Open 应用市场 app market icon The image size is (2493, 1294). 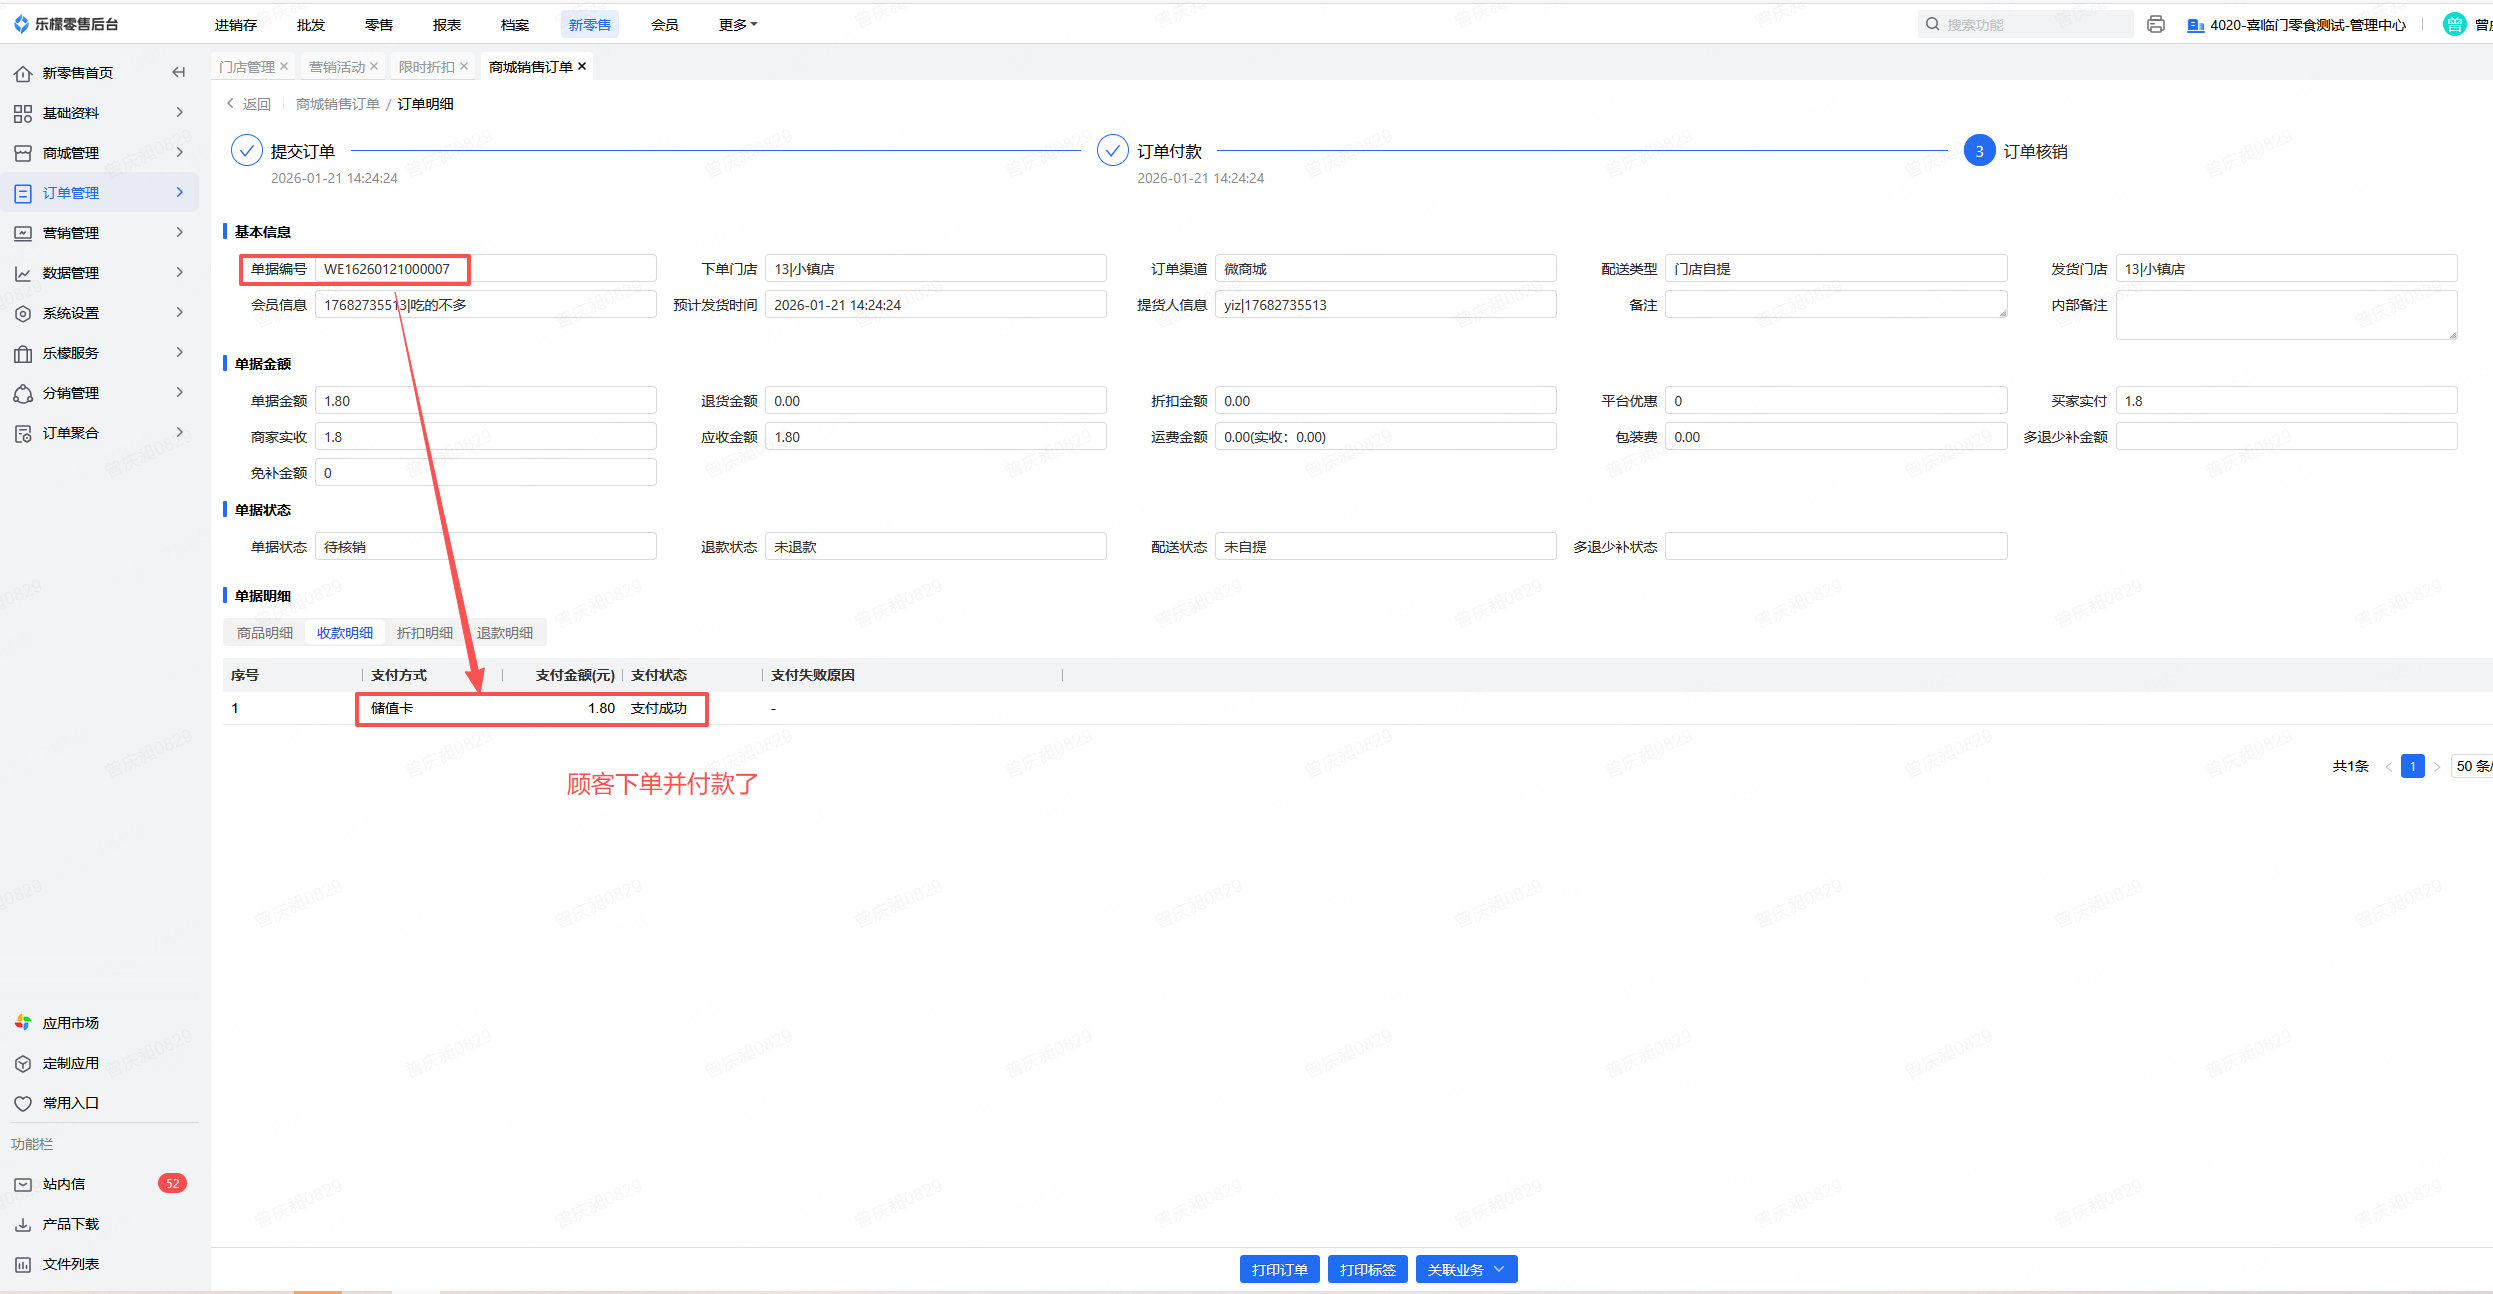click(x=23, y=1023)
